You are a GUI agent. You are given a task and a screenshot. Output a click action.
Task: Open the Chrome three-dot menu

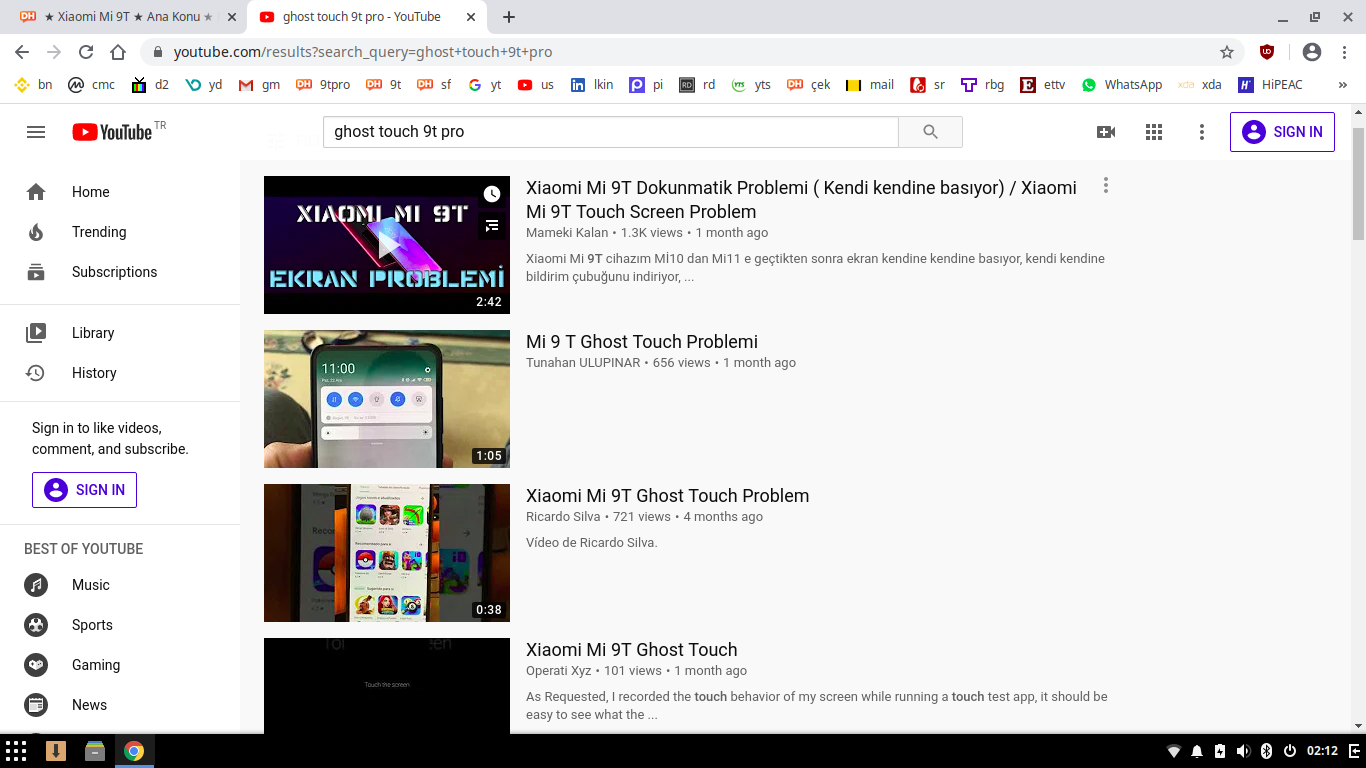(x=1344, y=52)
